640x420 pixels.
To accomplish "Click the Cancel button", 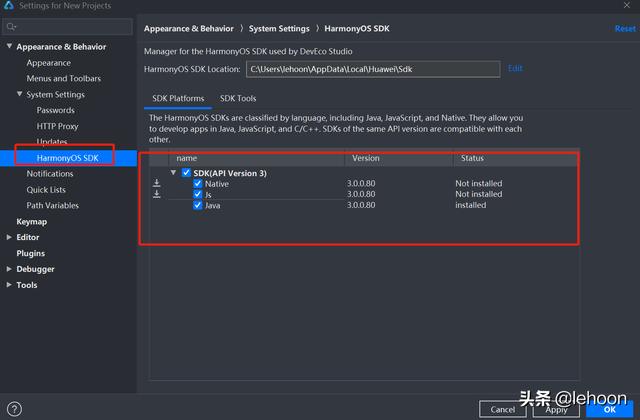I will point(502,409).
